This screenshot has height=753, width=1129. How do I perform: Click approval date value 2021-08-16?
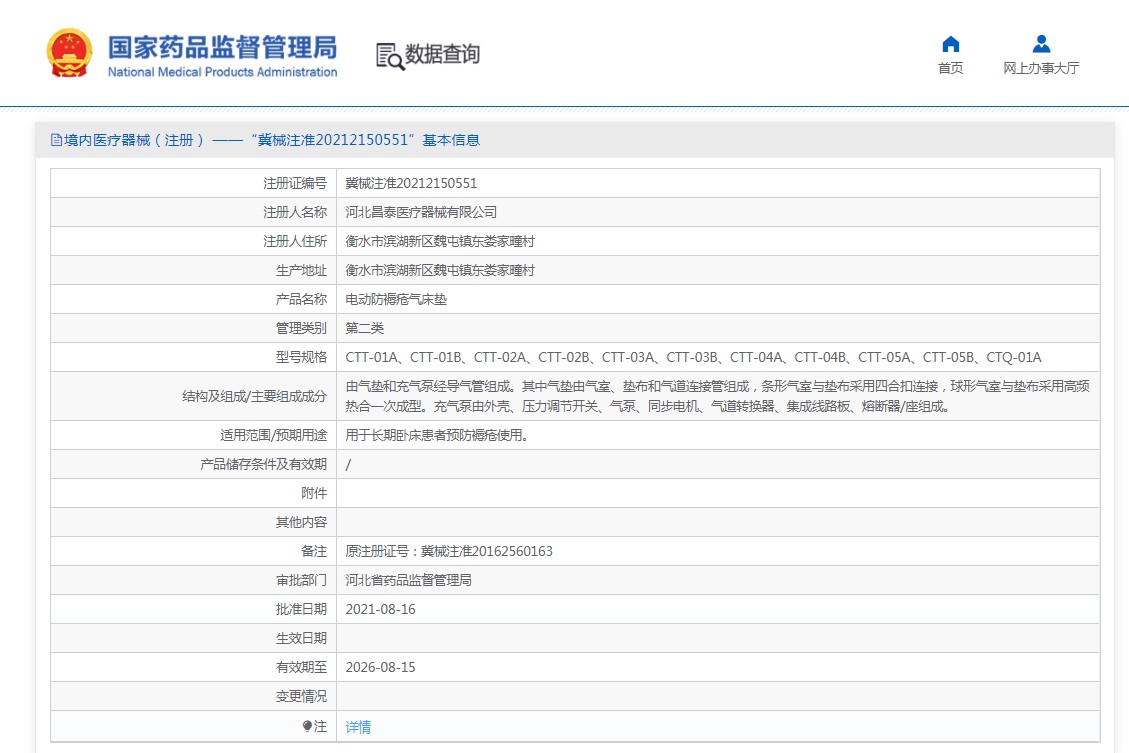pos(380,609)
